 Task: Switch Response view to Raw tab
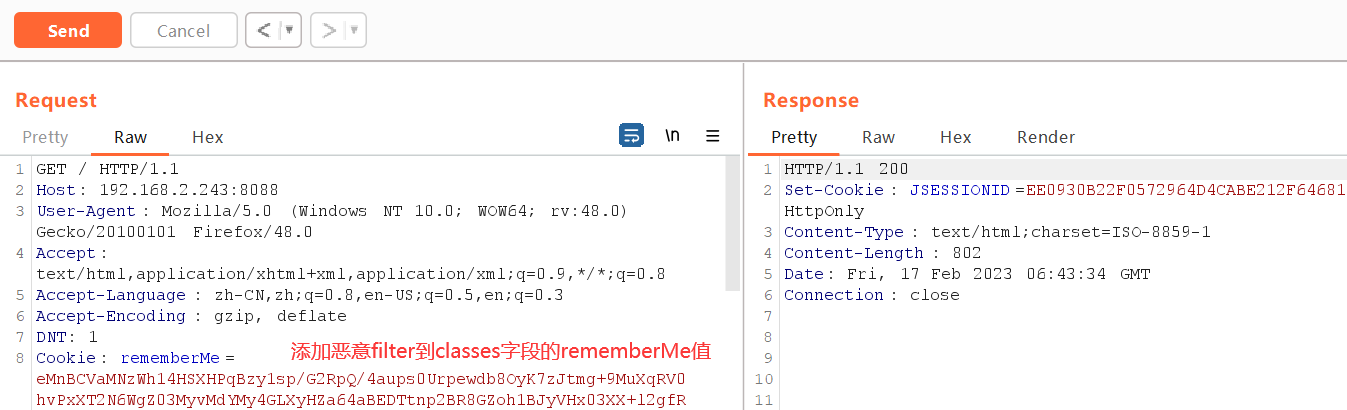point(878,137)
